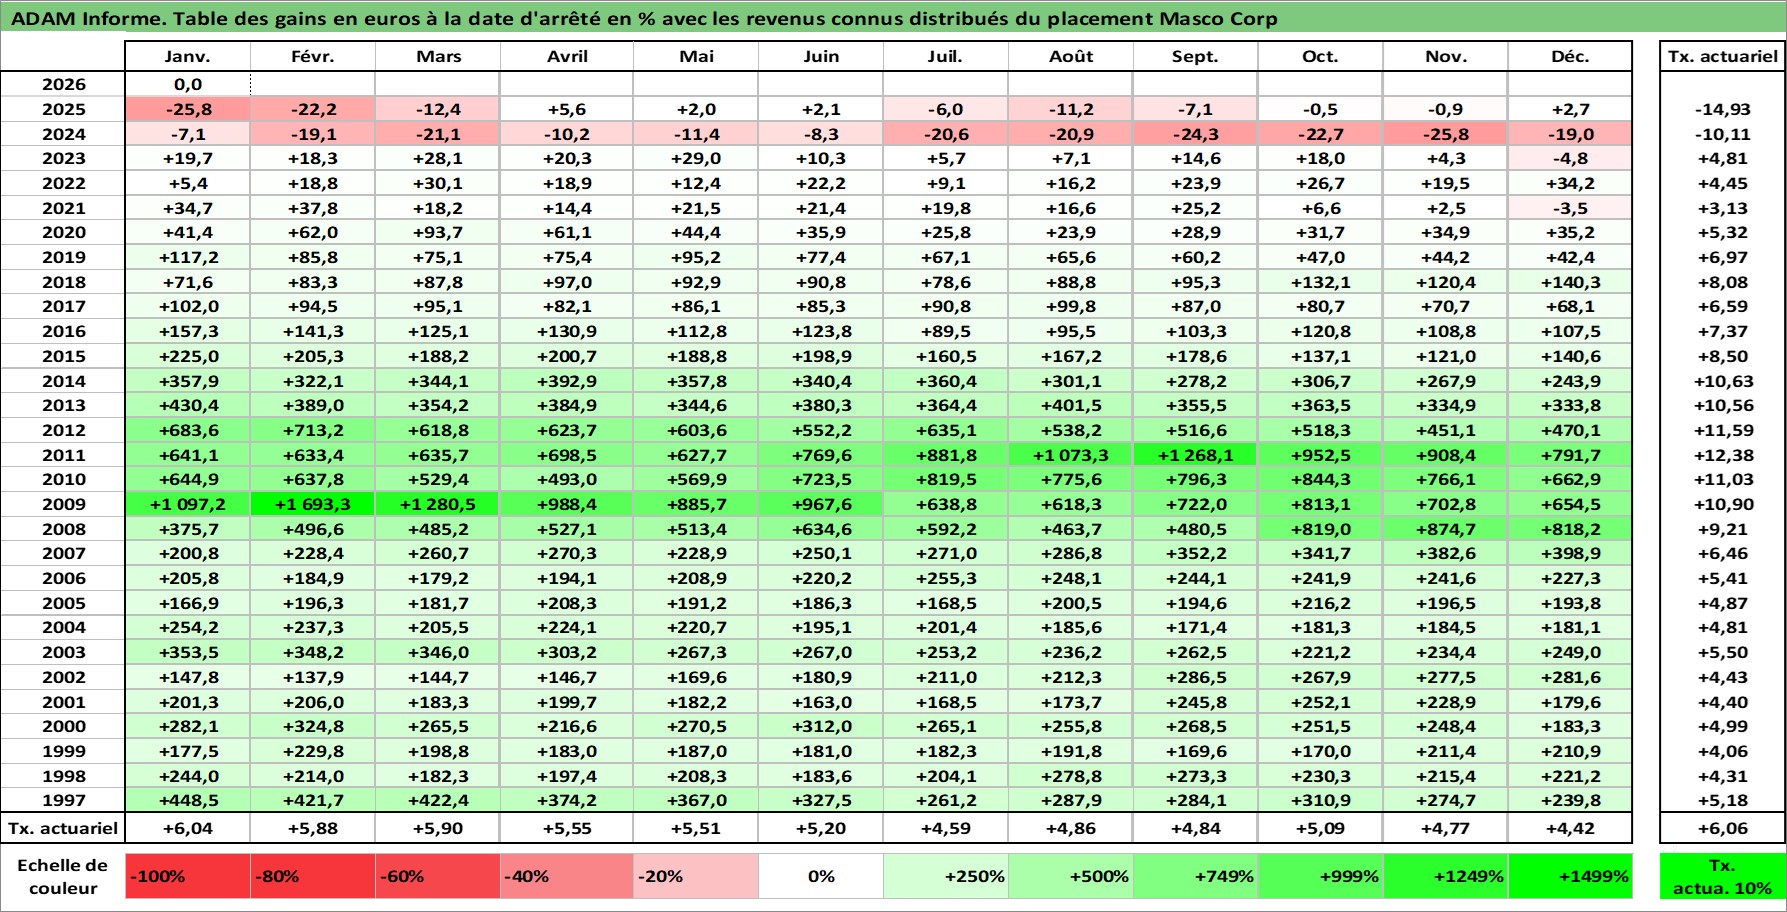Image resolution: width=1787 pixels, height=912 pixels.
Task: Click the +1 280,5 cell for Mars 2009
Action: tap(438, 504)
